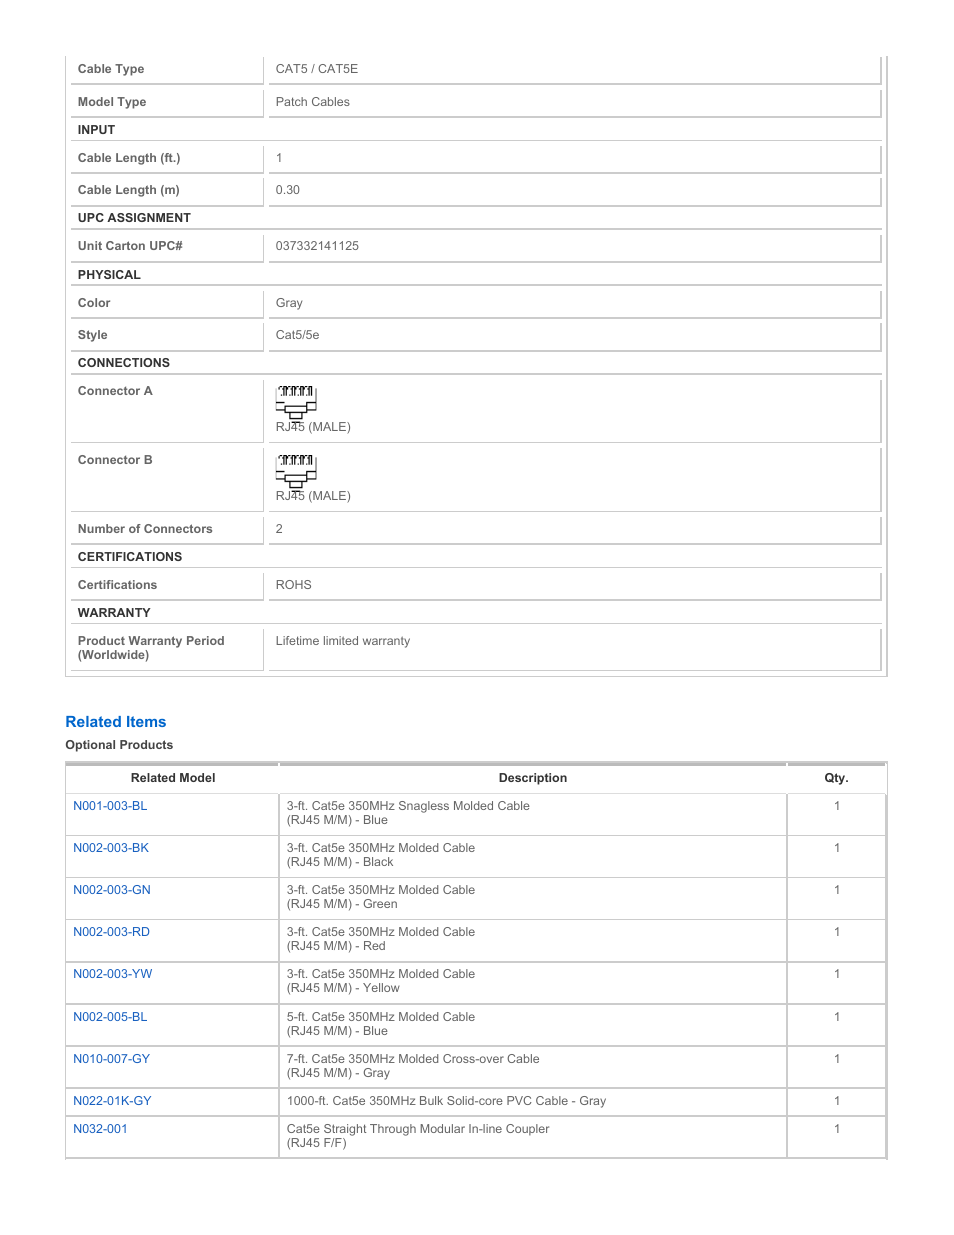Screen dimensions: 954x1235
Task: Select the 1000-ft. Bulk Solid-core PVC Cable description
Action: click(x=446, y=1101)
